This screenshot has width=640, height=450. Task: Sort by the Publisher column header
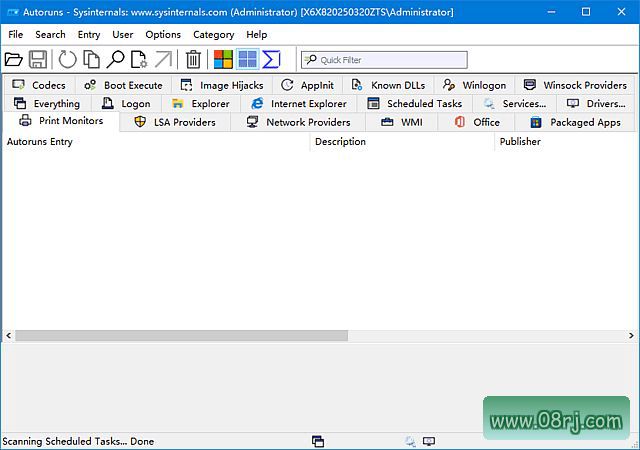point(566,142)
